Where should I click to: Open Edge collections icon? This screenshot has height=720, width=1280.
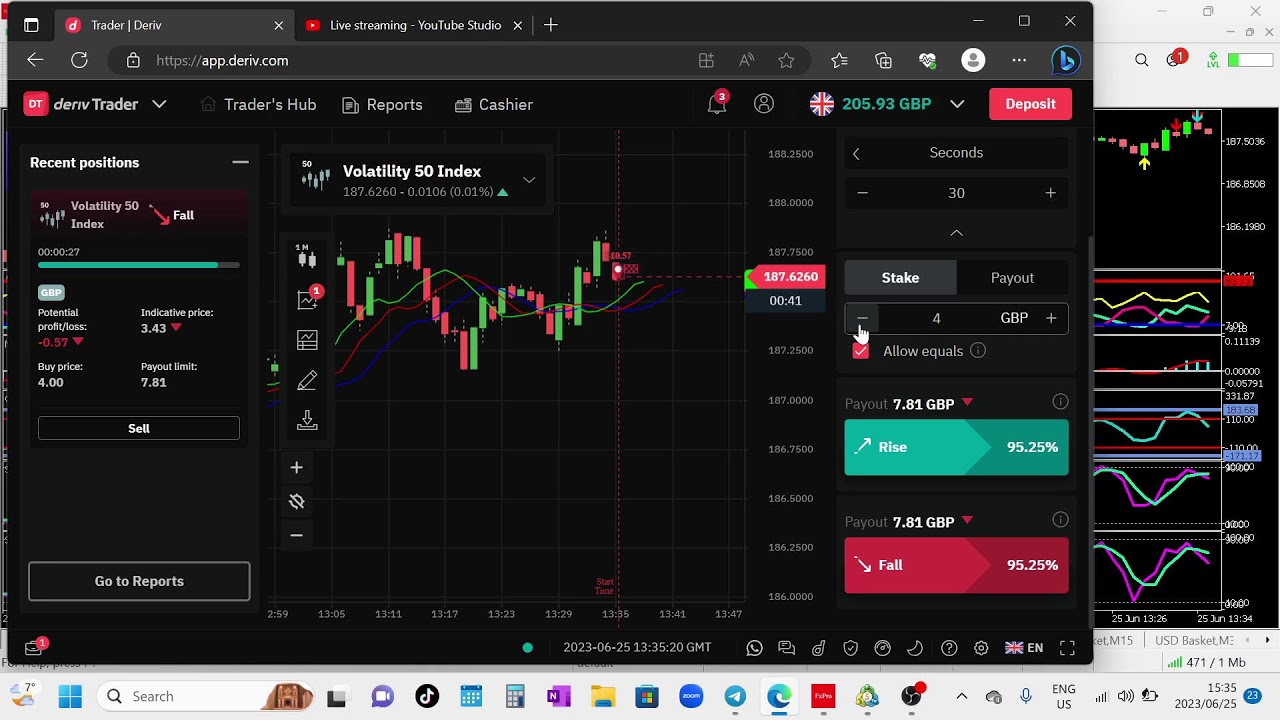pos(883,61)
